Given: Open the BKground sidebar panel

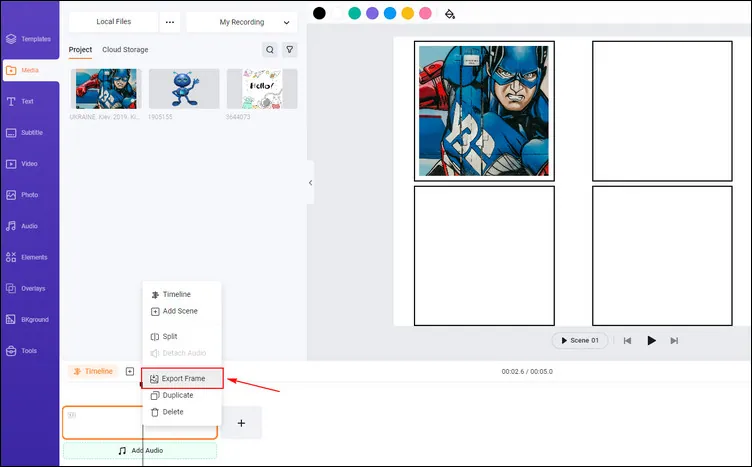Looking at the screenshot, I should pos(28,319).
